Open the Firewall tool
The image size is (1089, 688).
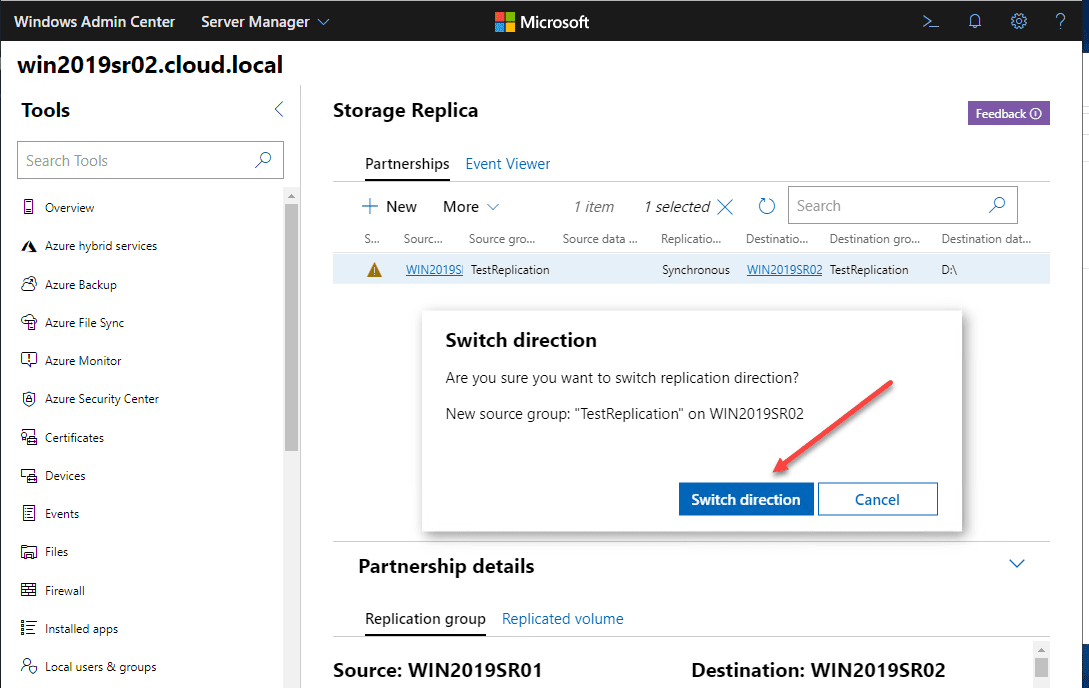(64, 591)
